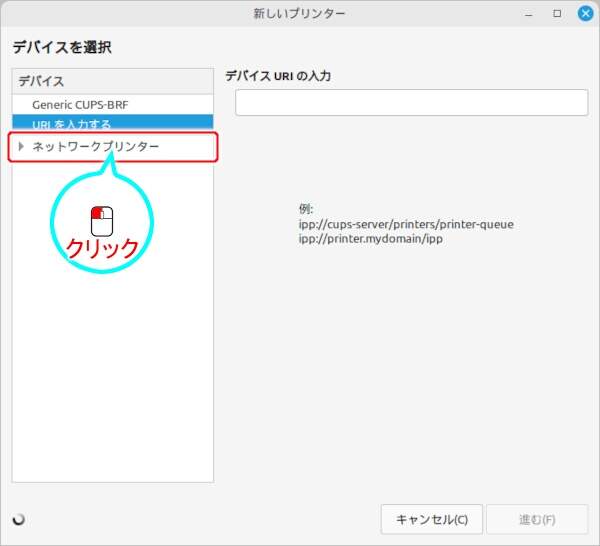Select the ネットワークプリンター row
600x546 pixels.
point(113,147)
